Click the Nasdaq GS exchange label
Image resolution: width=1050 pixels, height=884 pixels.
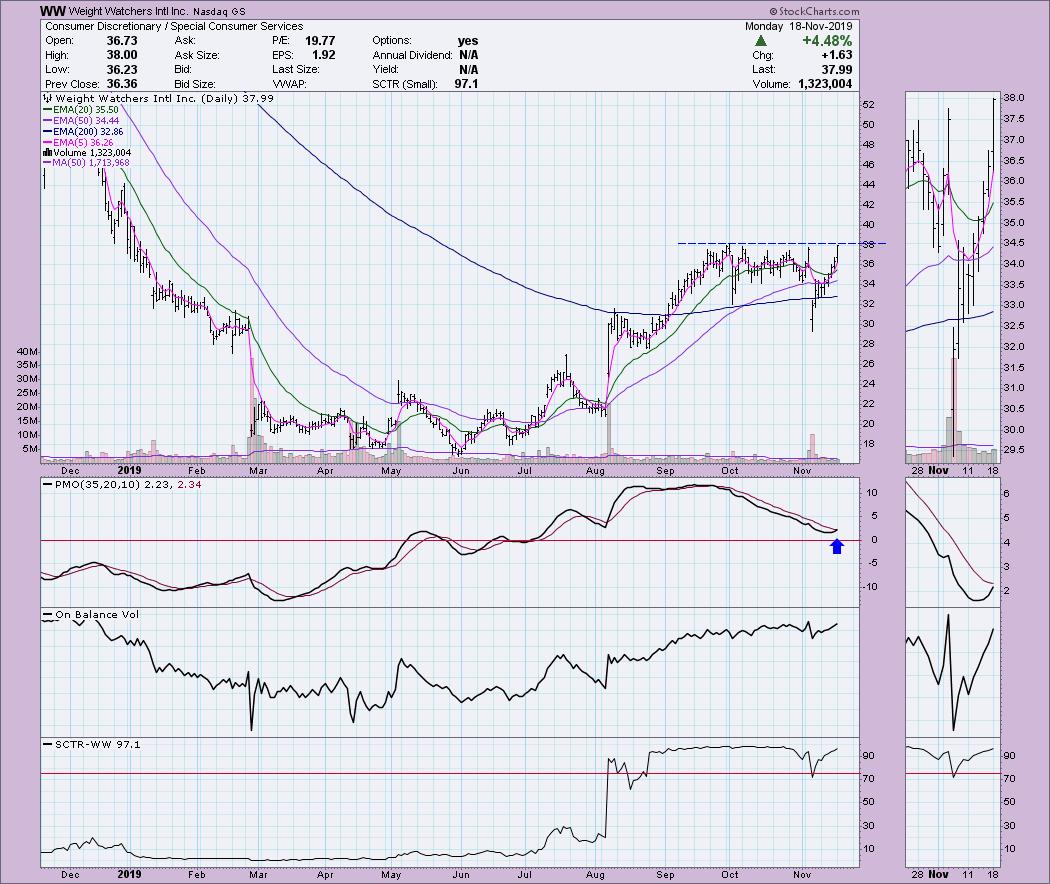click(219, 12)
